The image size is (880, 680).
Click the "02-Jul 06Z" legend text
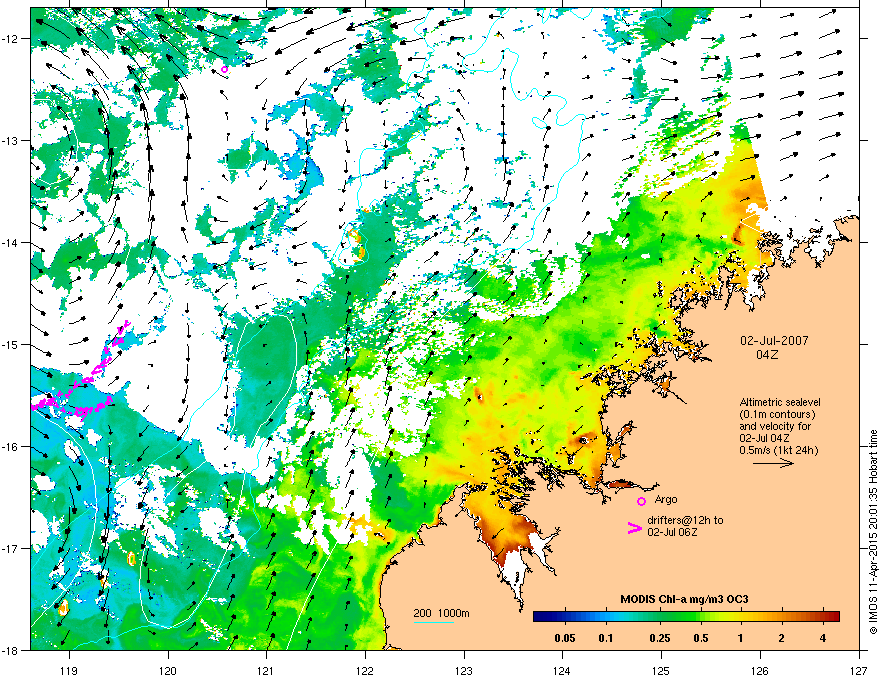tap(672, 532)
